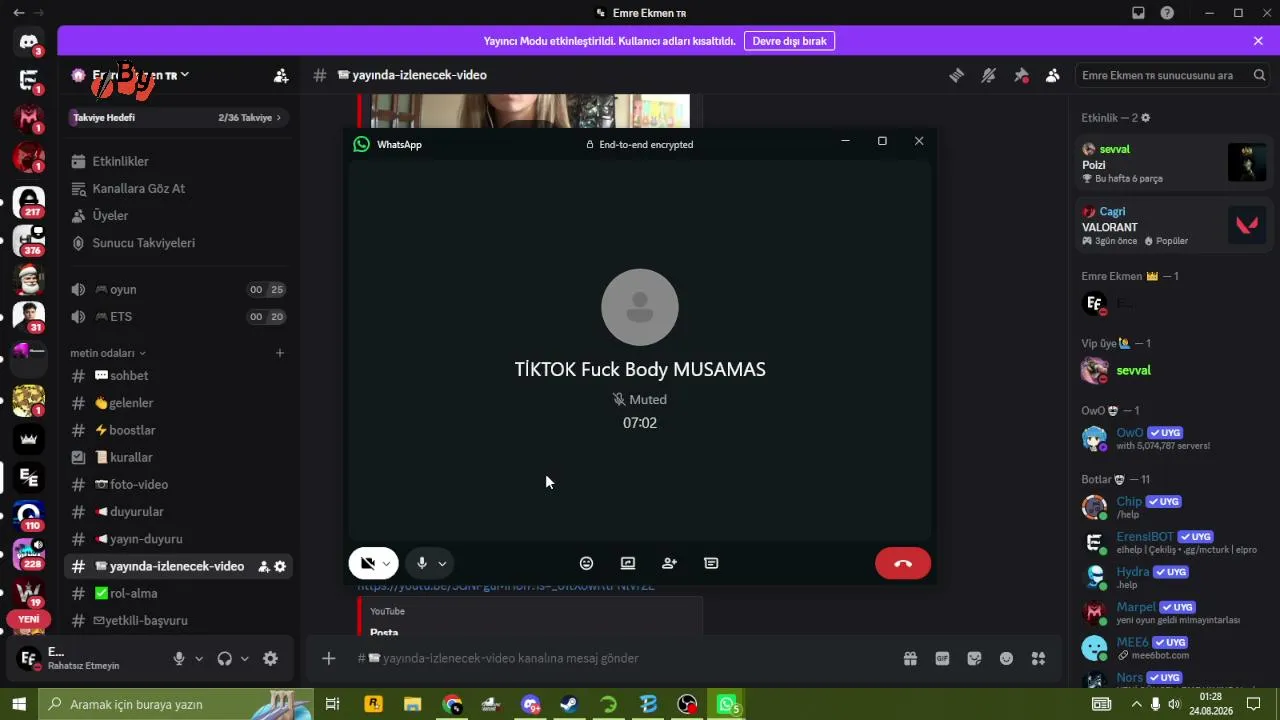Expand camera options arrow in WhatsApp call
This screenshot has width=1280, height=720.
click(x=386, y=563)
